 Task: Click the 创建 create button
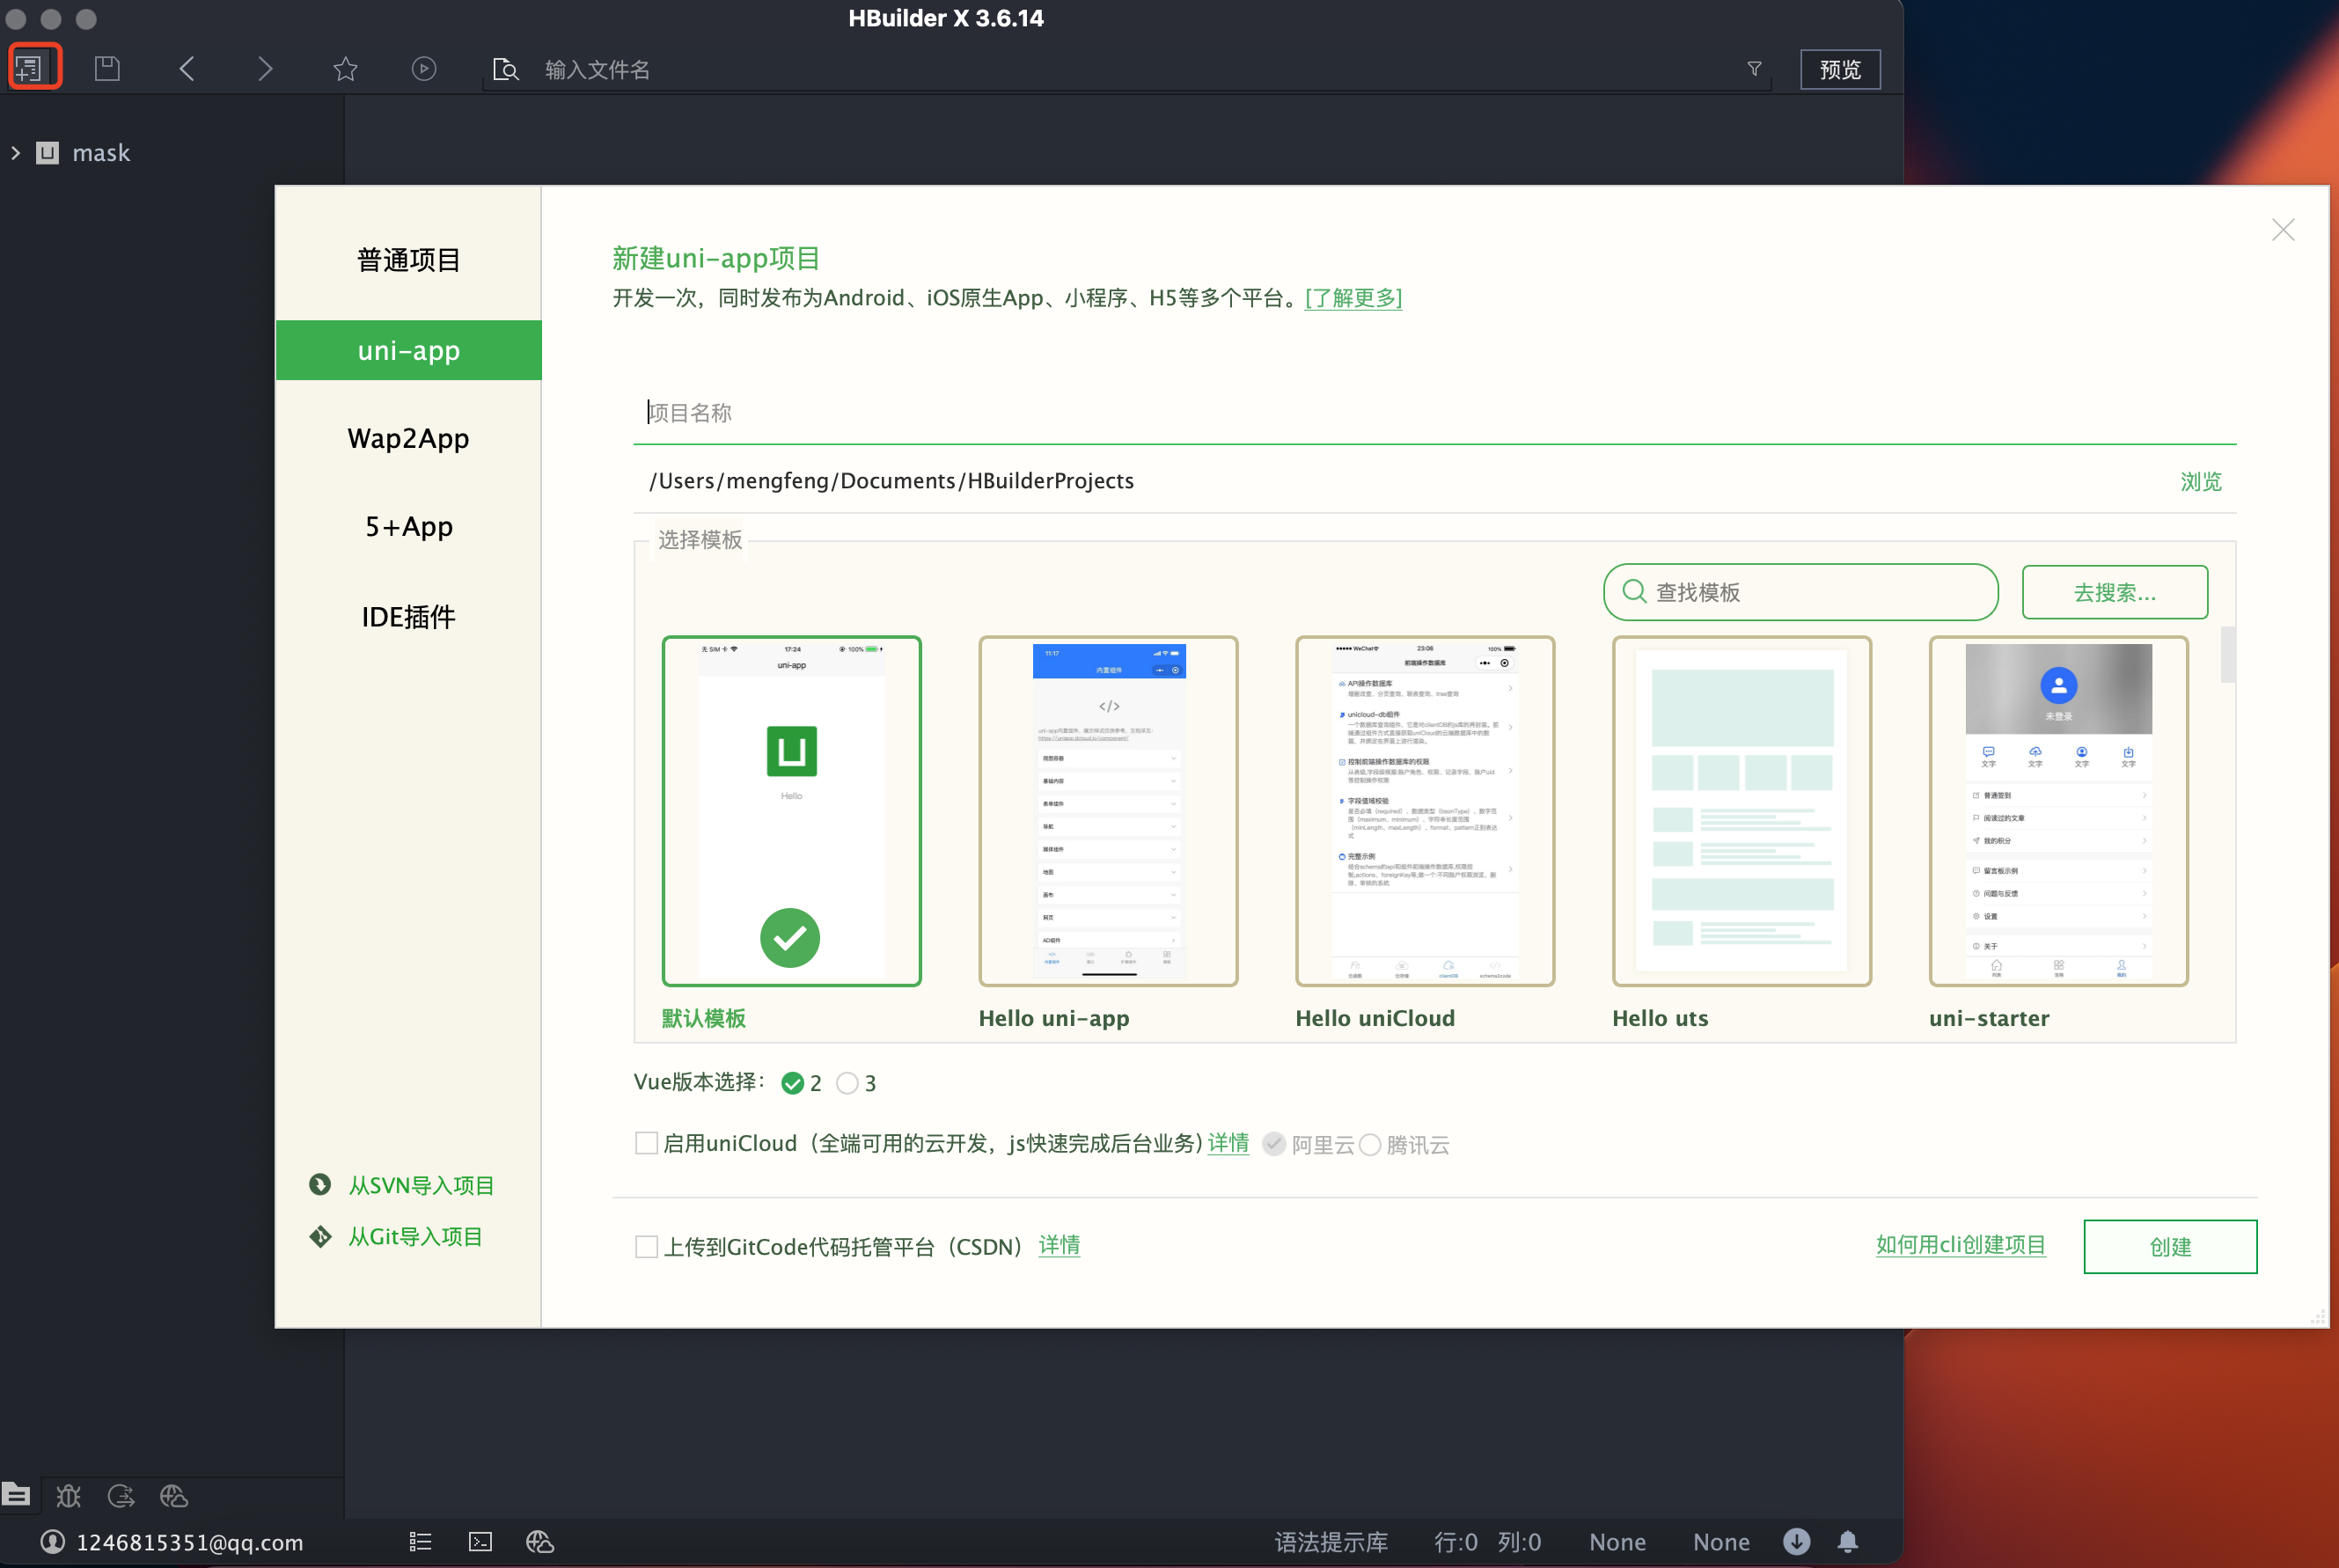[x=2170, y=1246]
